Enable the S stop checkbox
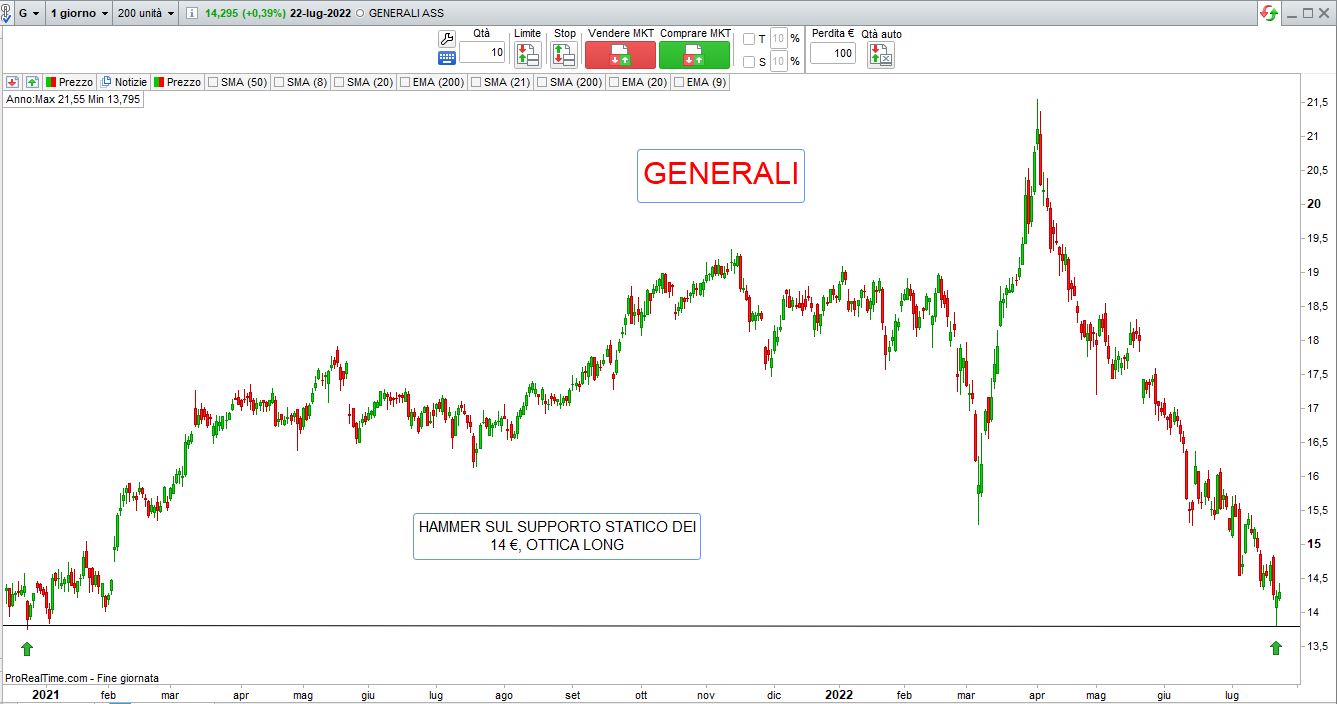This screenshot has width=1337, height=704. [749, 62]
